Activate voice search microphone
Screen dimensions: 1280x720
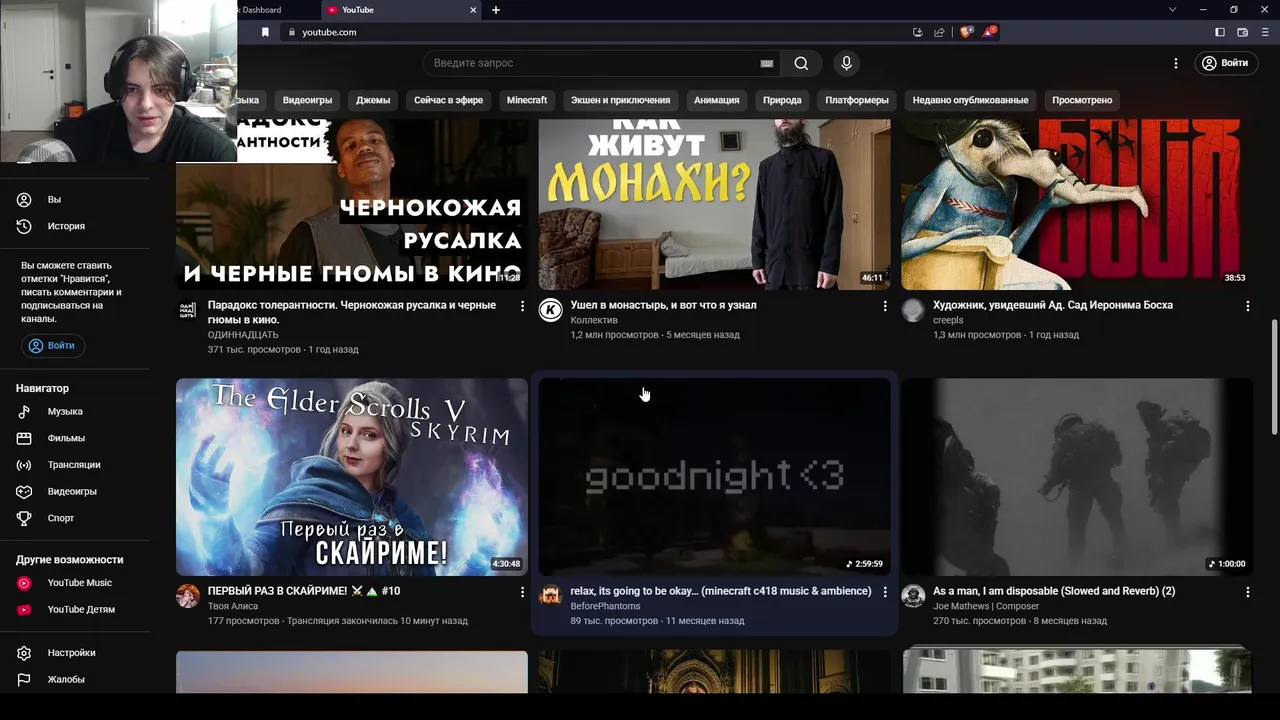pos(846,63)
